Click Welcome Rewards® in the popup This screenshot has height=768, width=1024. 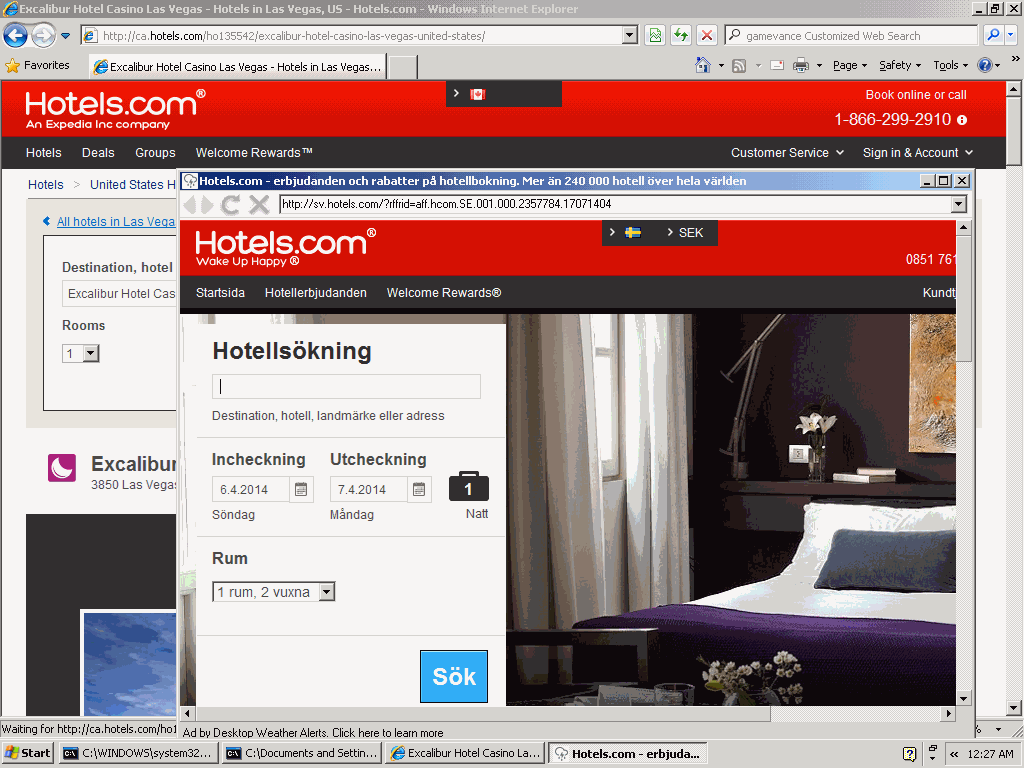444,293
